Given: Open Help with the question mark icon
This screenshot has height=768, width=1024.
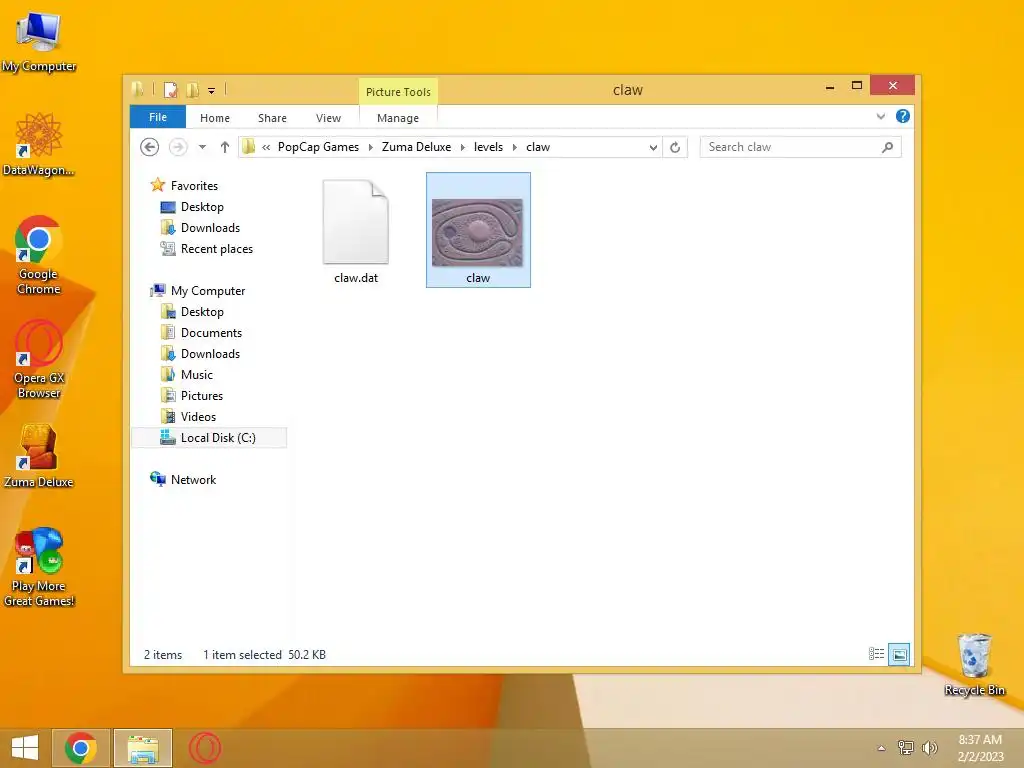Looking at the screenshot, I should point(903,116).
